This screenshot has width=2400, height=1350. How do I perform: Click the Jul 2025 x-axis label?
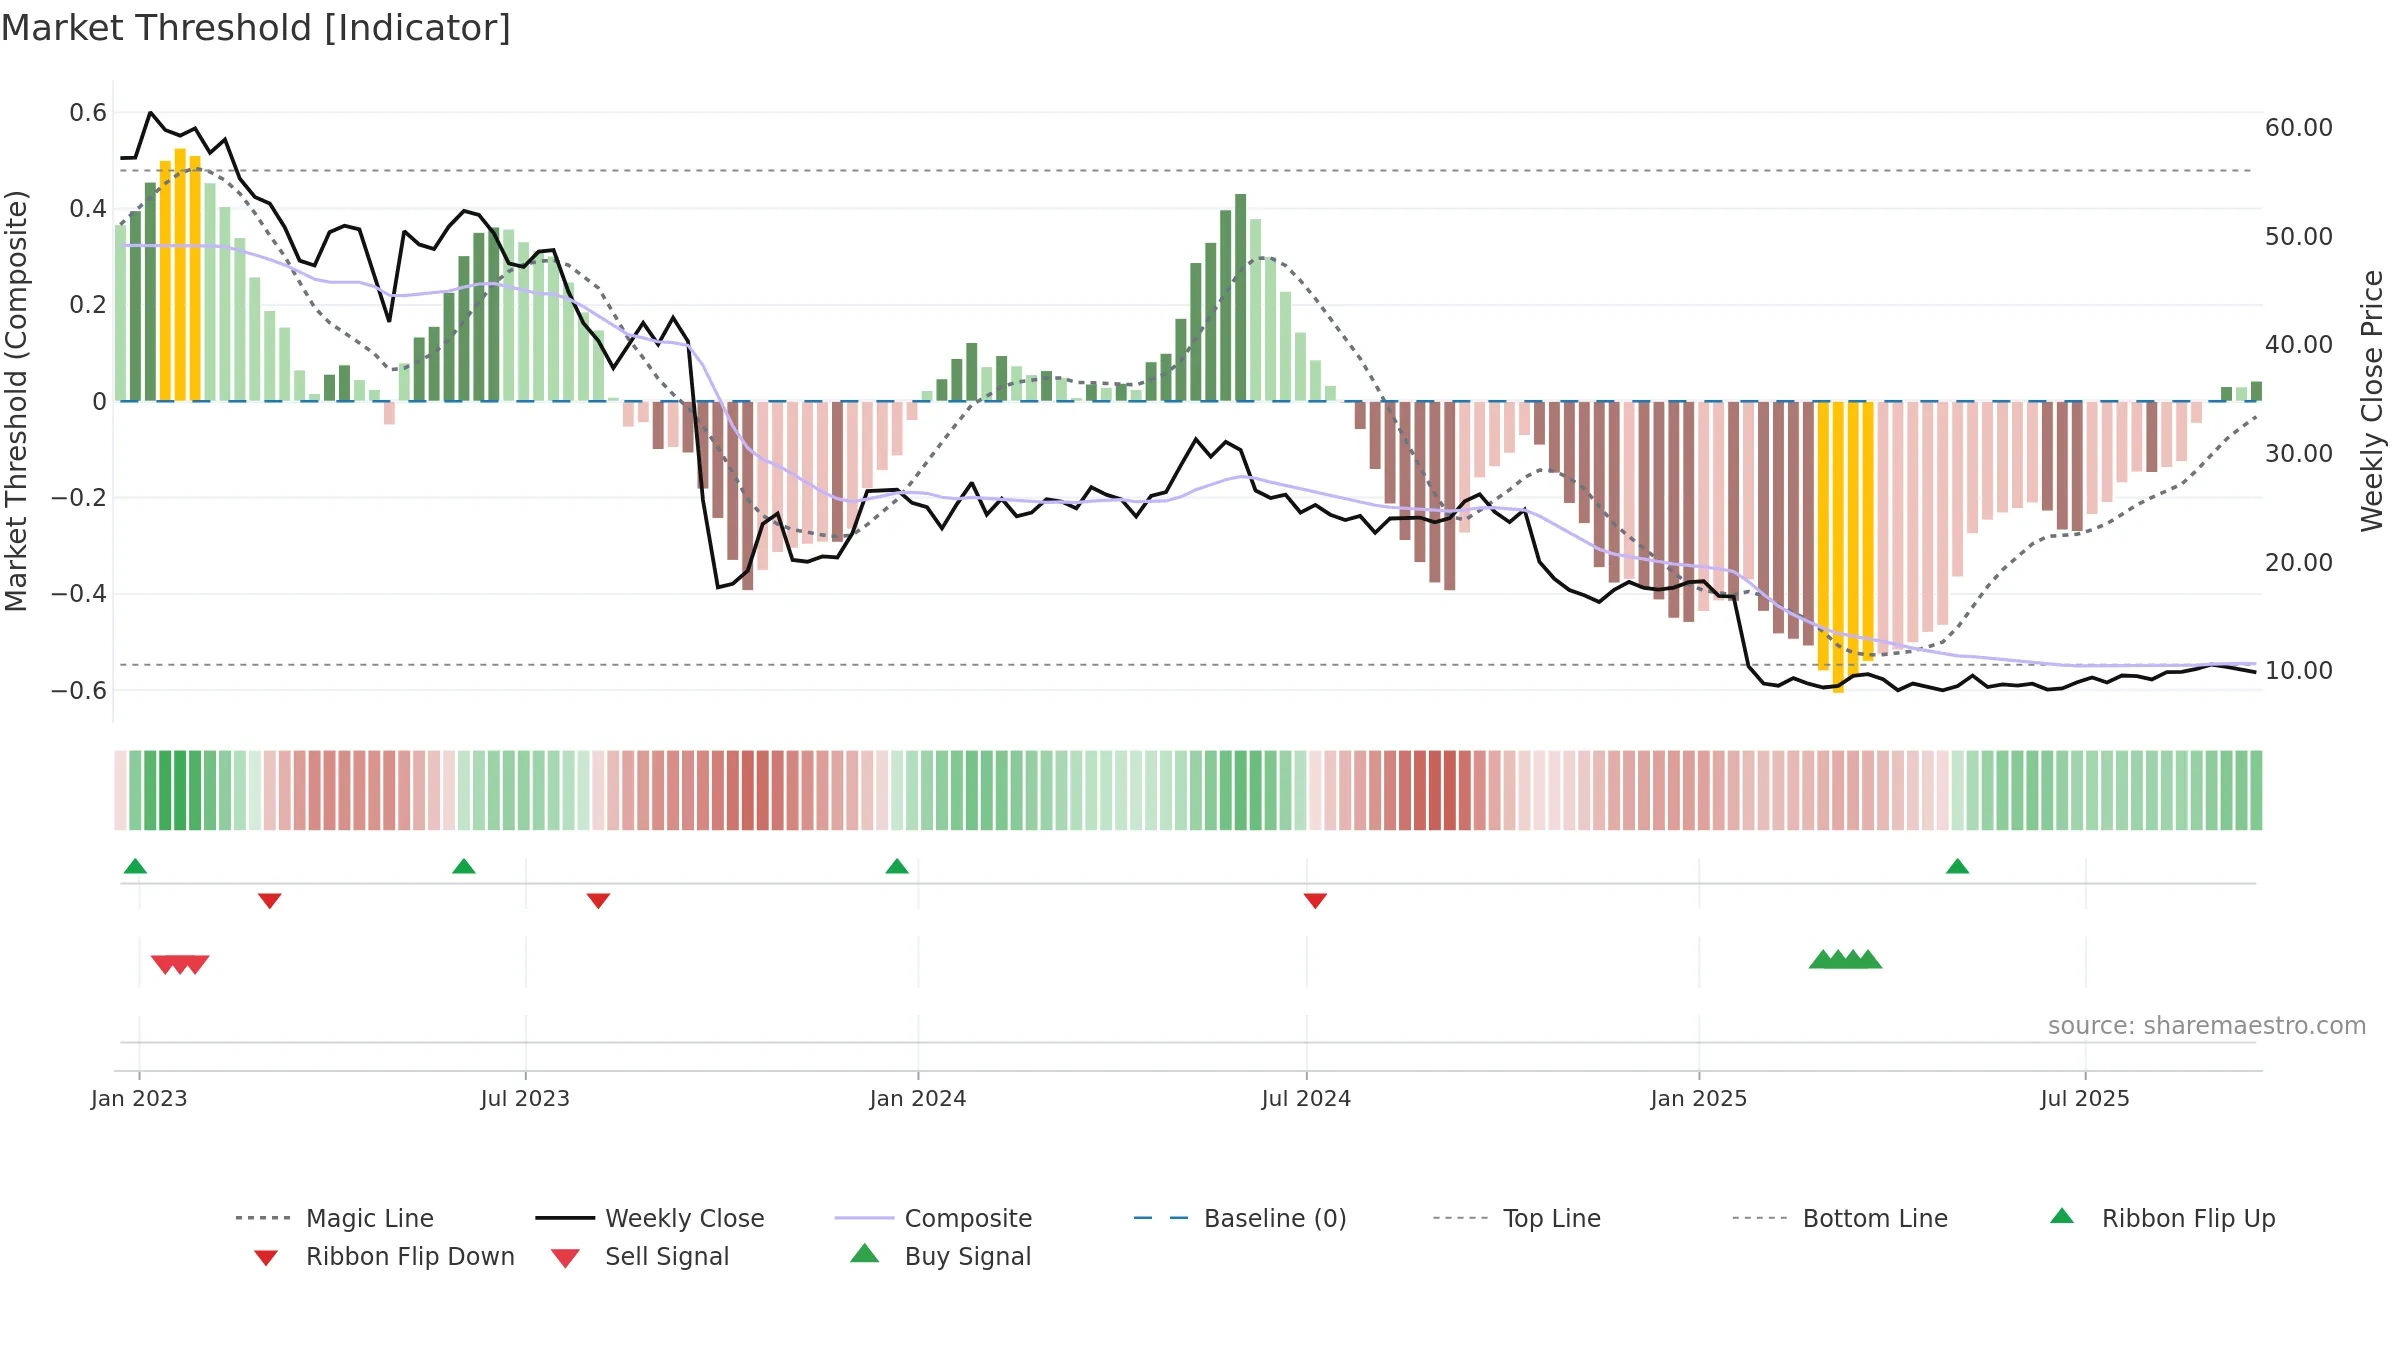pos(2085,1098)
